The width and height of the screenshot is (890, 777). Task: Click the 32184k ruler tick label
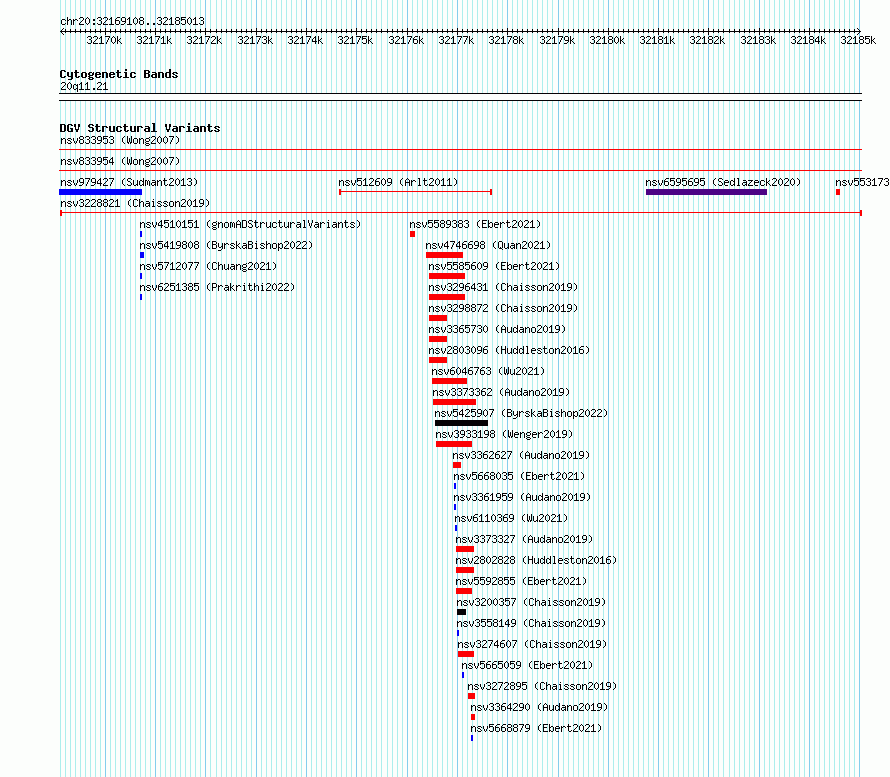pos(808,40)
